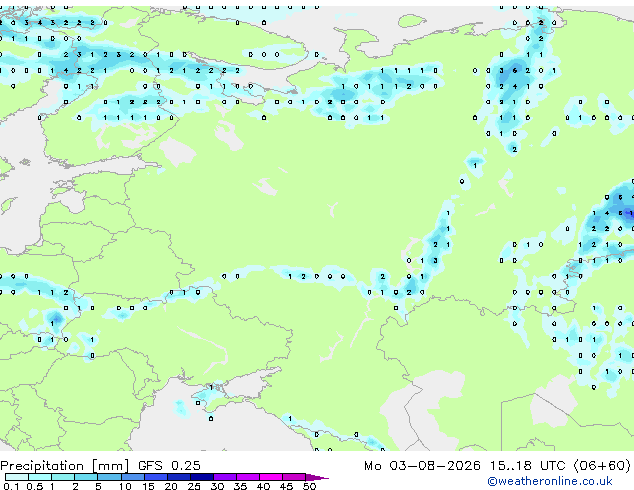Click the 0.5–1 mm legend color box

40,477
